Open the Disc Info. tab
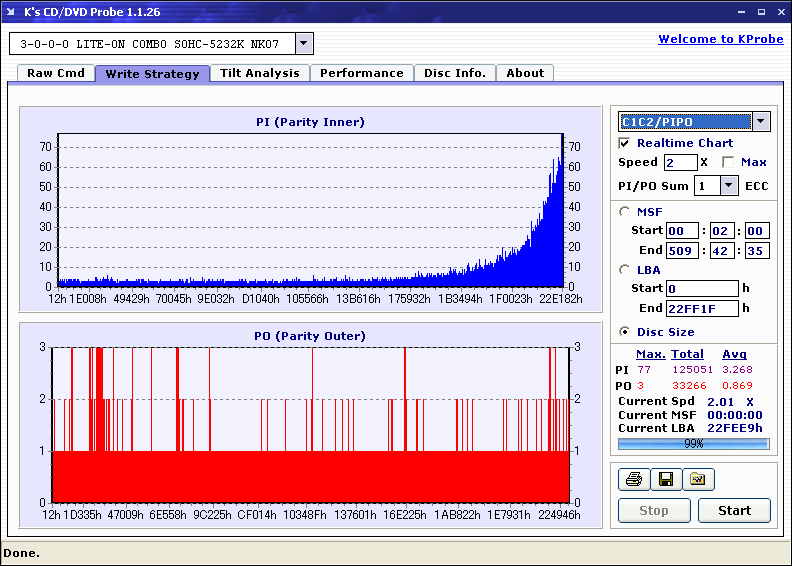792x566 pixels. pos(454,73)
